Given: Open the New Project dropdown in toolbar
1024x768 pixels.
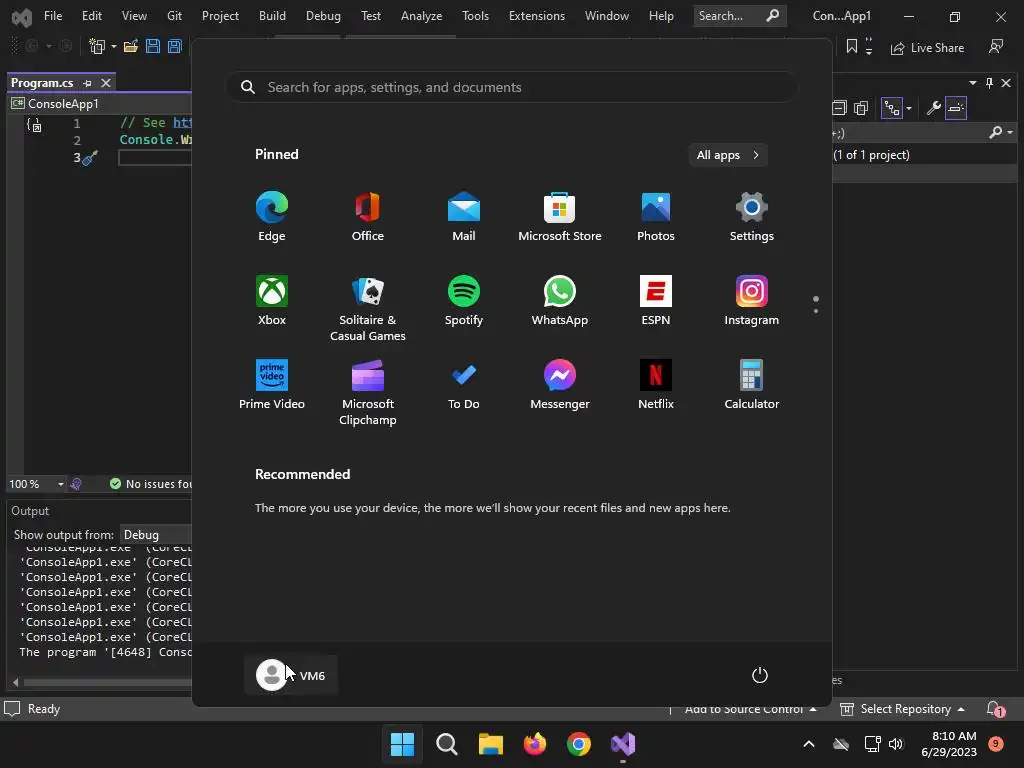Looking at the screenshot, I should pos(114,46).
